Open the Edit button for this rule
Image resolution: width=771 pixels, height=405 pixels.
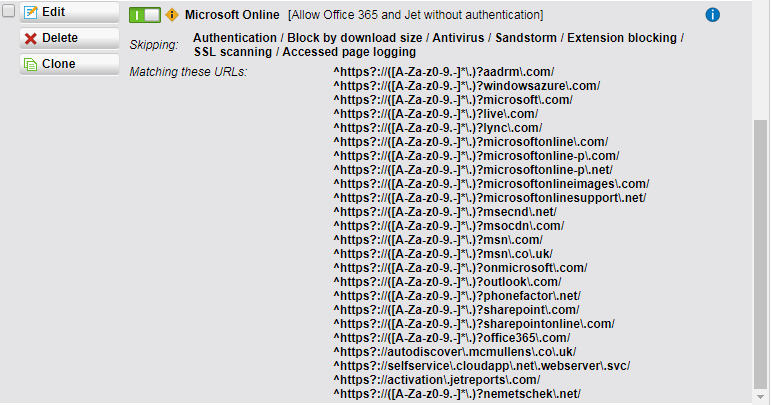coord(59,12)
